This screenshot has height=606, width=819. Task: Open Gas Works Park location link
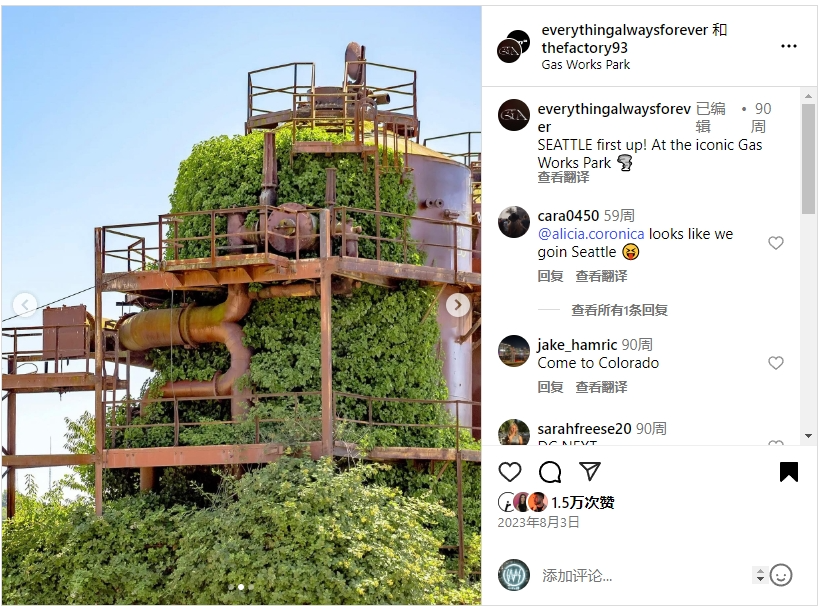tap(586, 65)
